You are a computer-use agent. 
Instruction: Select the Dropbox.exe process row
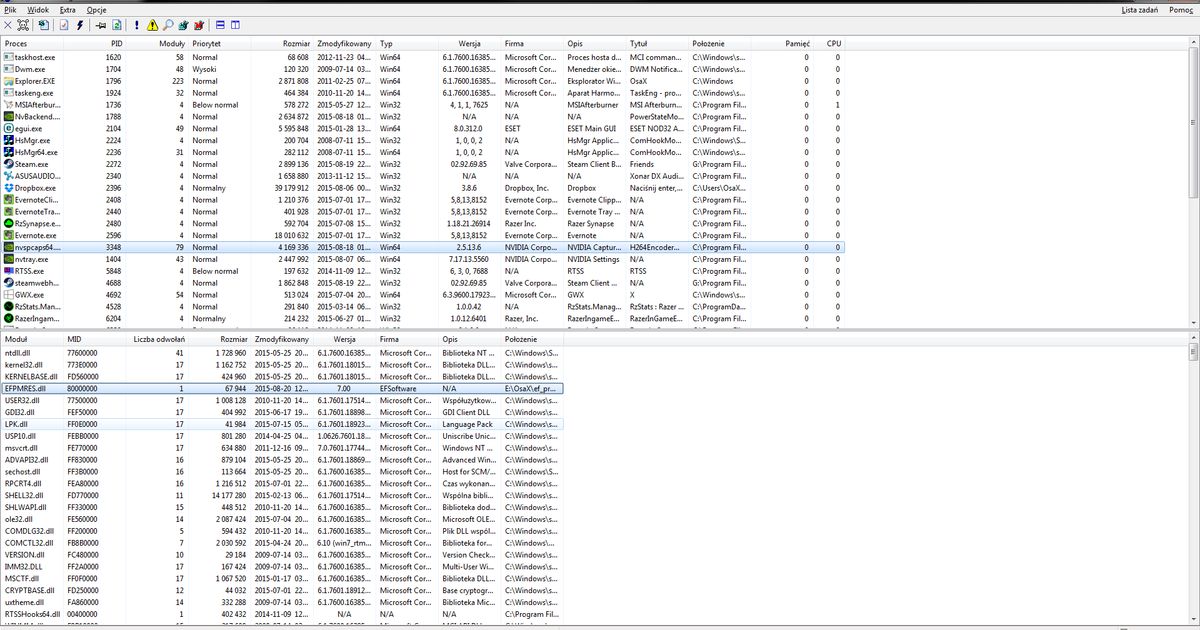[40, 187]
